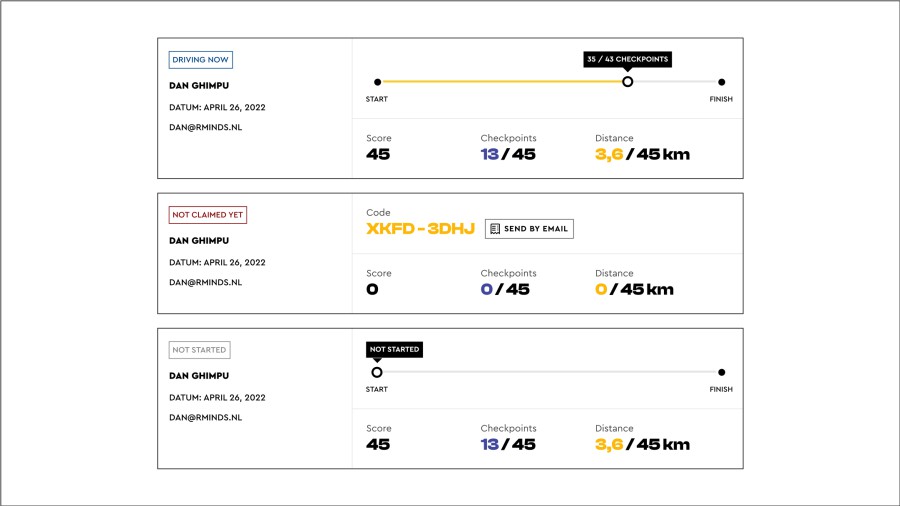Screen dimensions: 900x506
Task: Click the progress handle in the Driving Now card
Action: tap(627, 82)
